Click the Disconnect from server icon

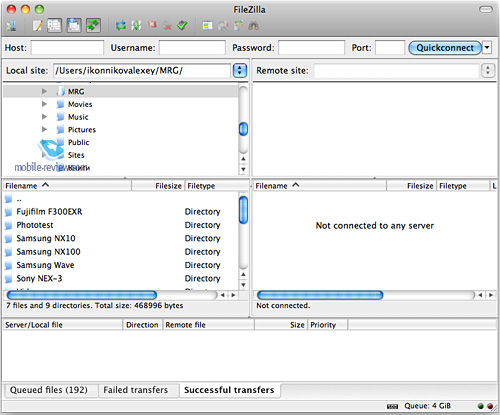pyautogui.click(x=167, y=26)
